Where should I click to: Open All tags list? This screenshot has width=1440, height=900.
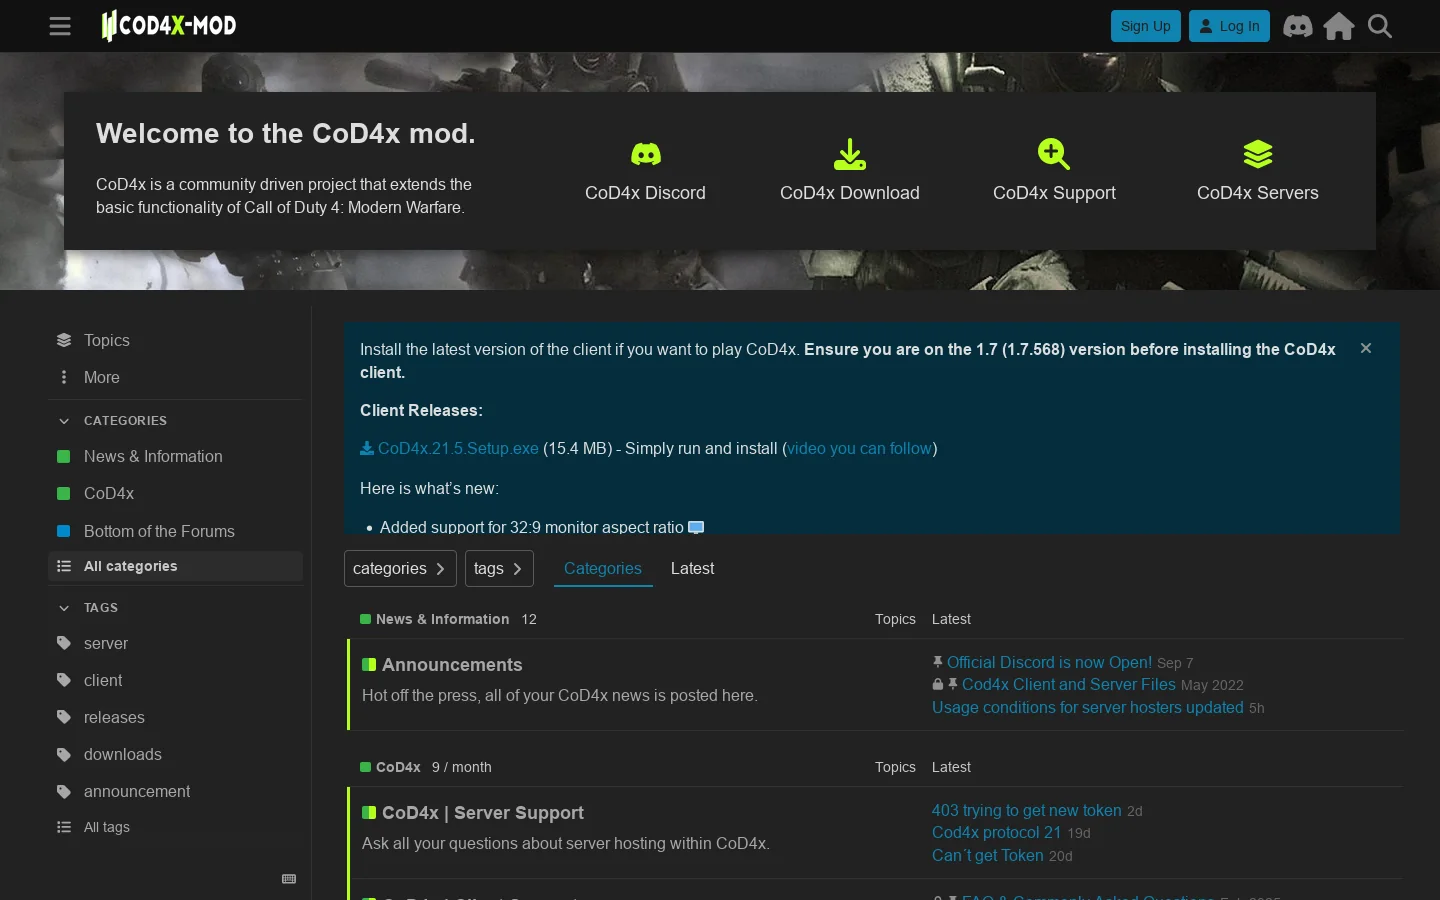tap(175, 827)
